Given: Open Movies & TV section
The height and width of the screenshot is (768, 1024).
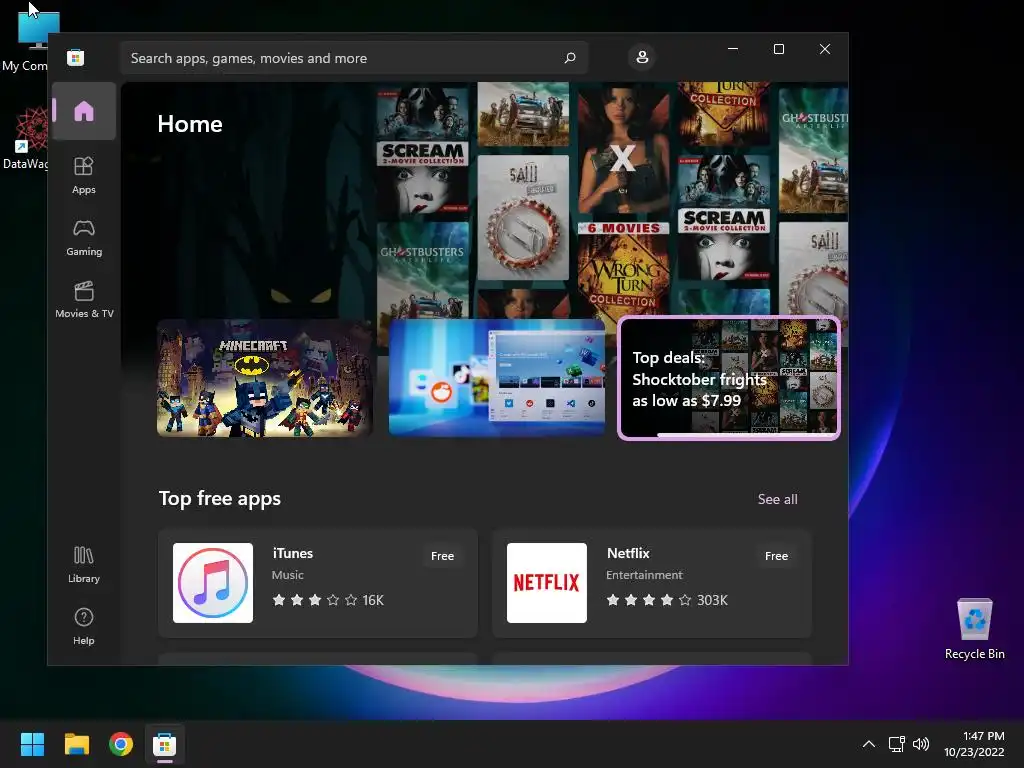Looking at the screenshot, I should coord(84,300).
